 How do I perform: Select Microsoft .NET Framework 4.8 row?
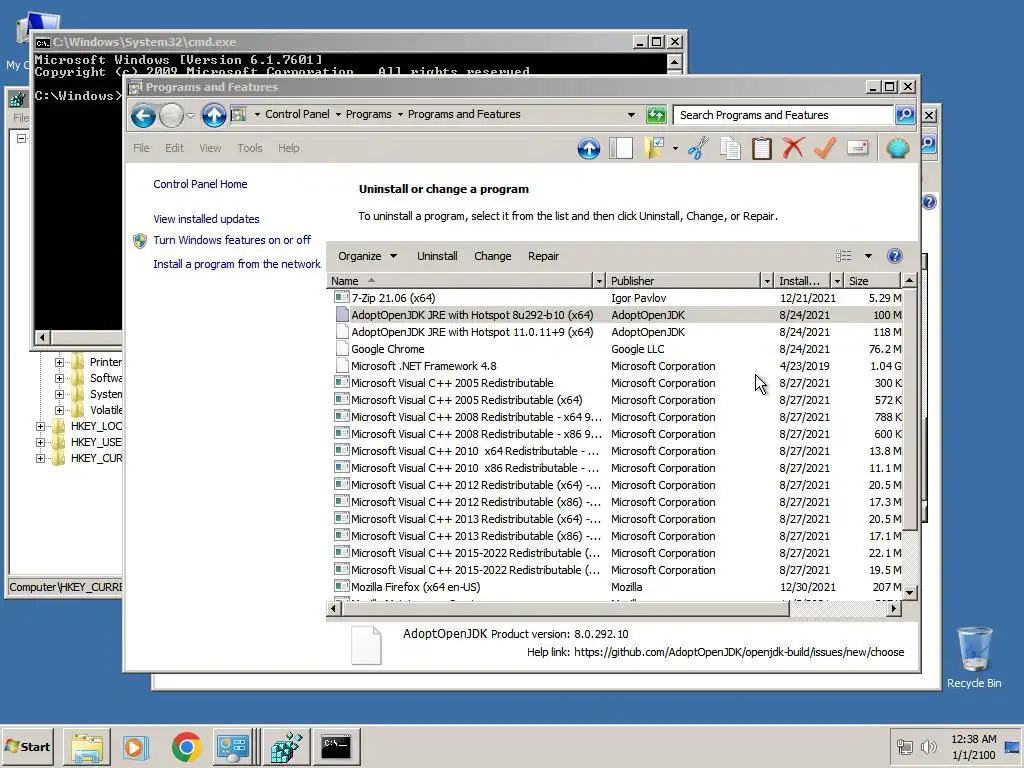617,366
